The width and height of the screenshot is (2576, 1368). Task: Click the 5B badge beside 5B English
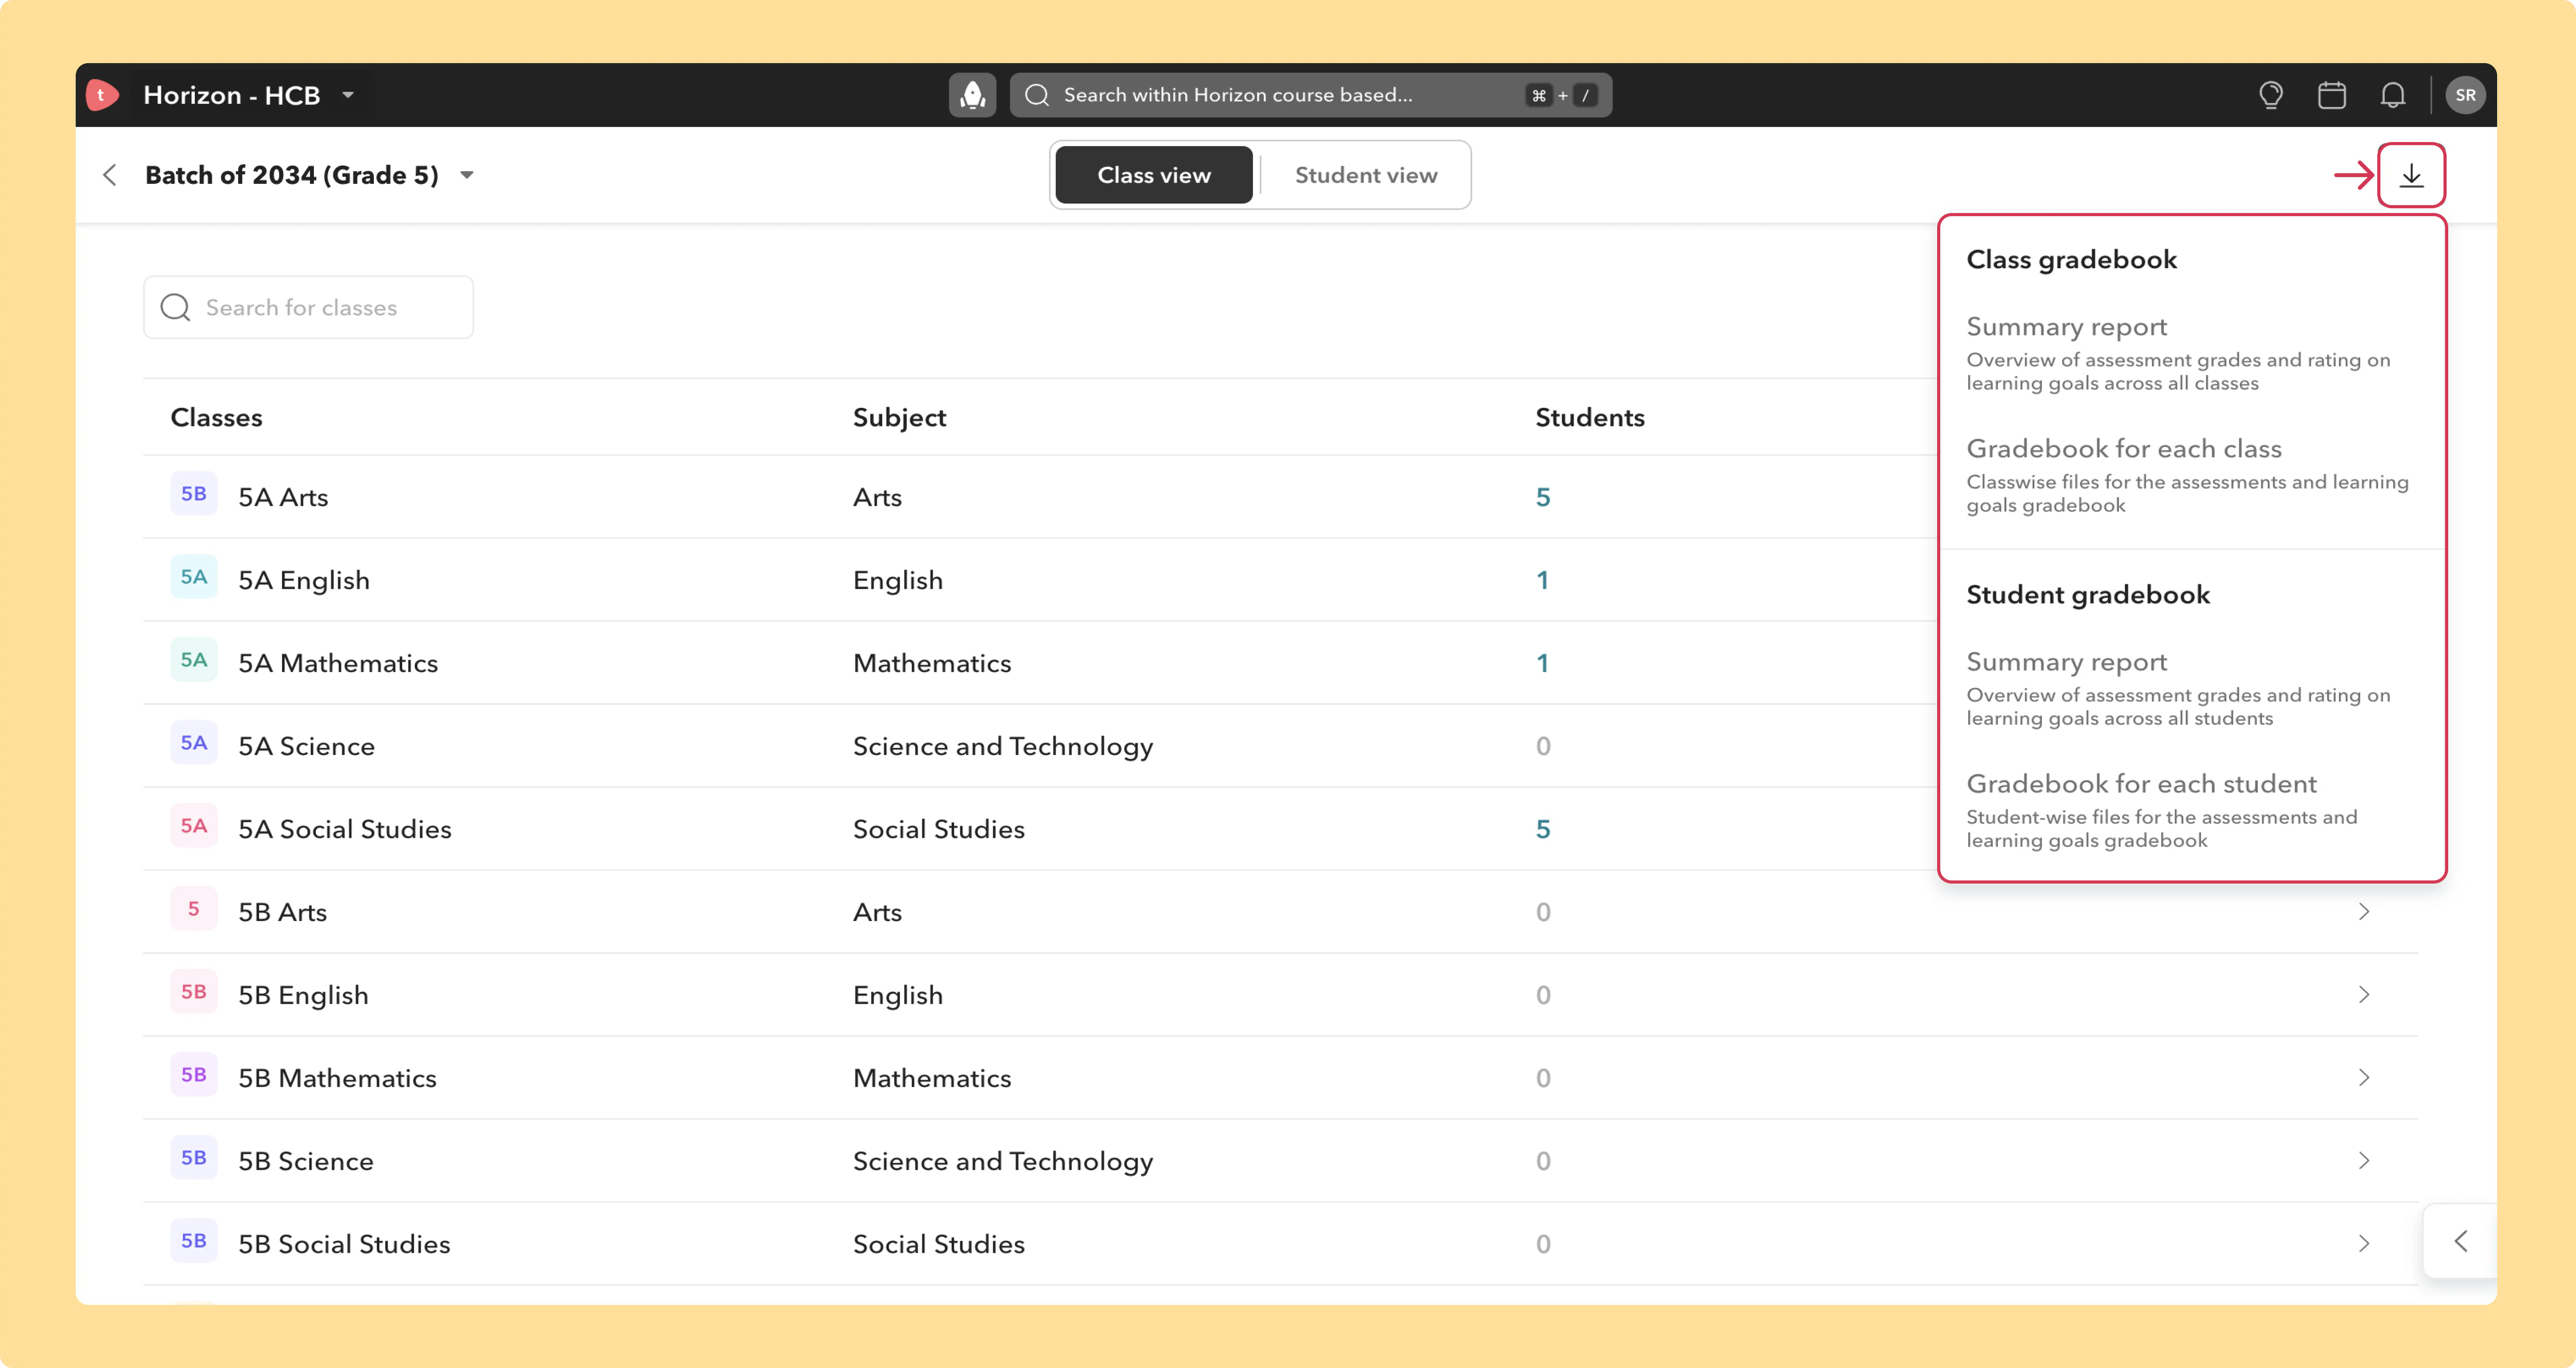point(194,992)
